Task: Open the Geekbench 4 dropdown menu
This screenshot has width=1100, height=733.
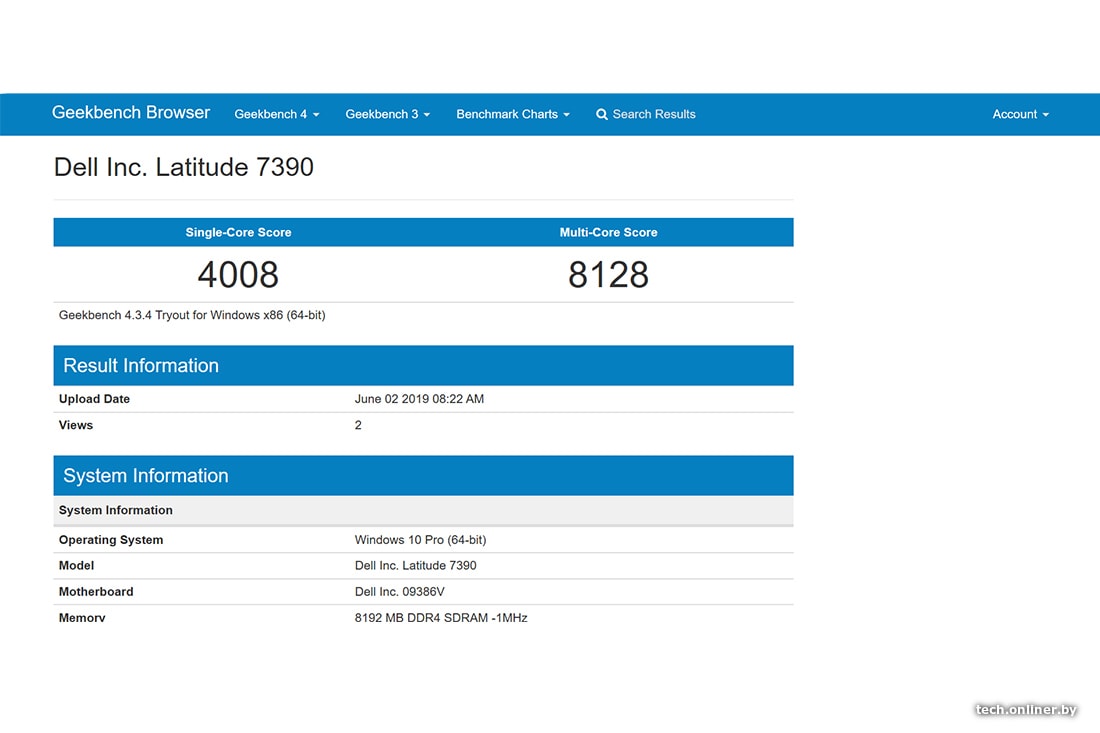Action: (276, 114)
